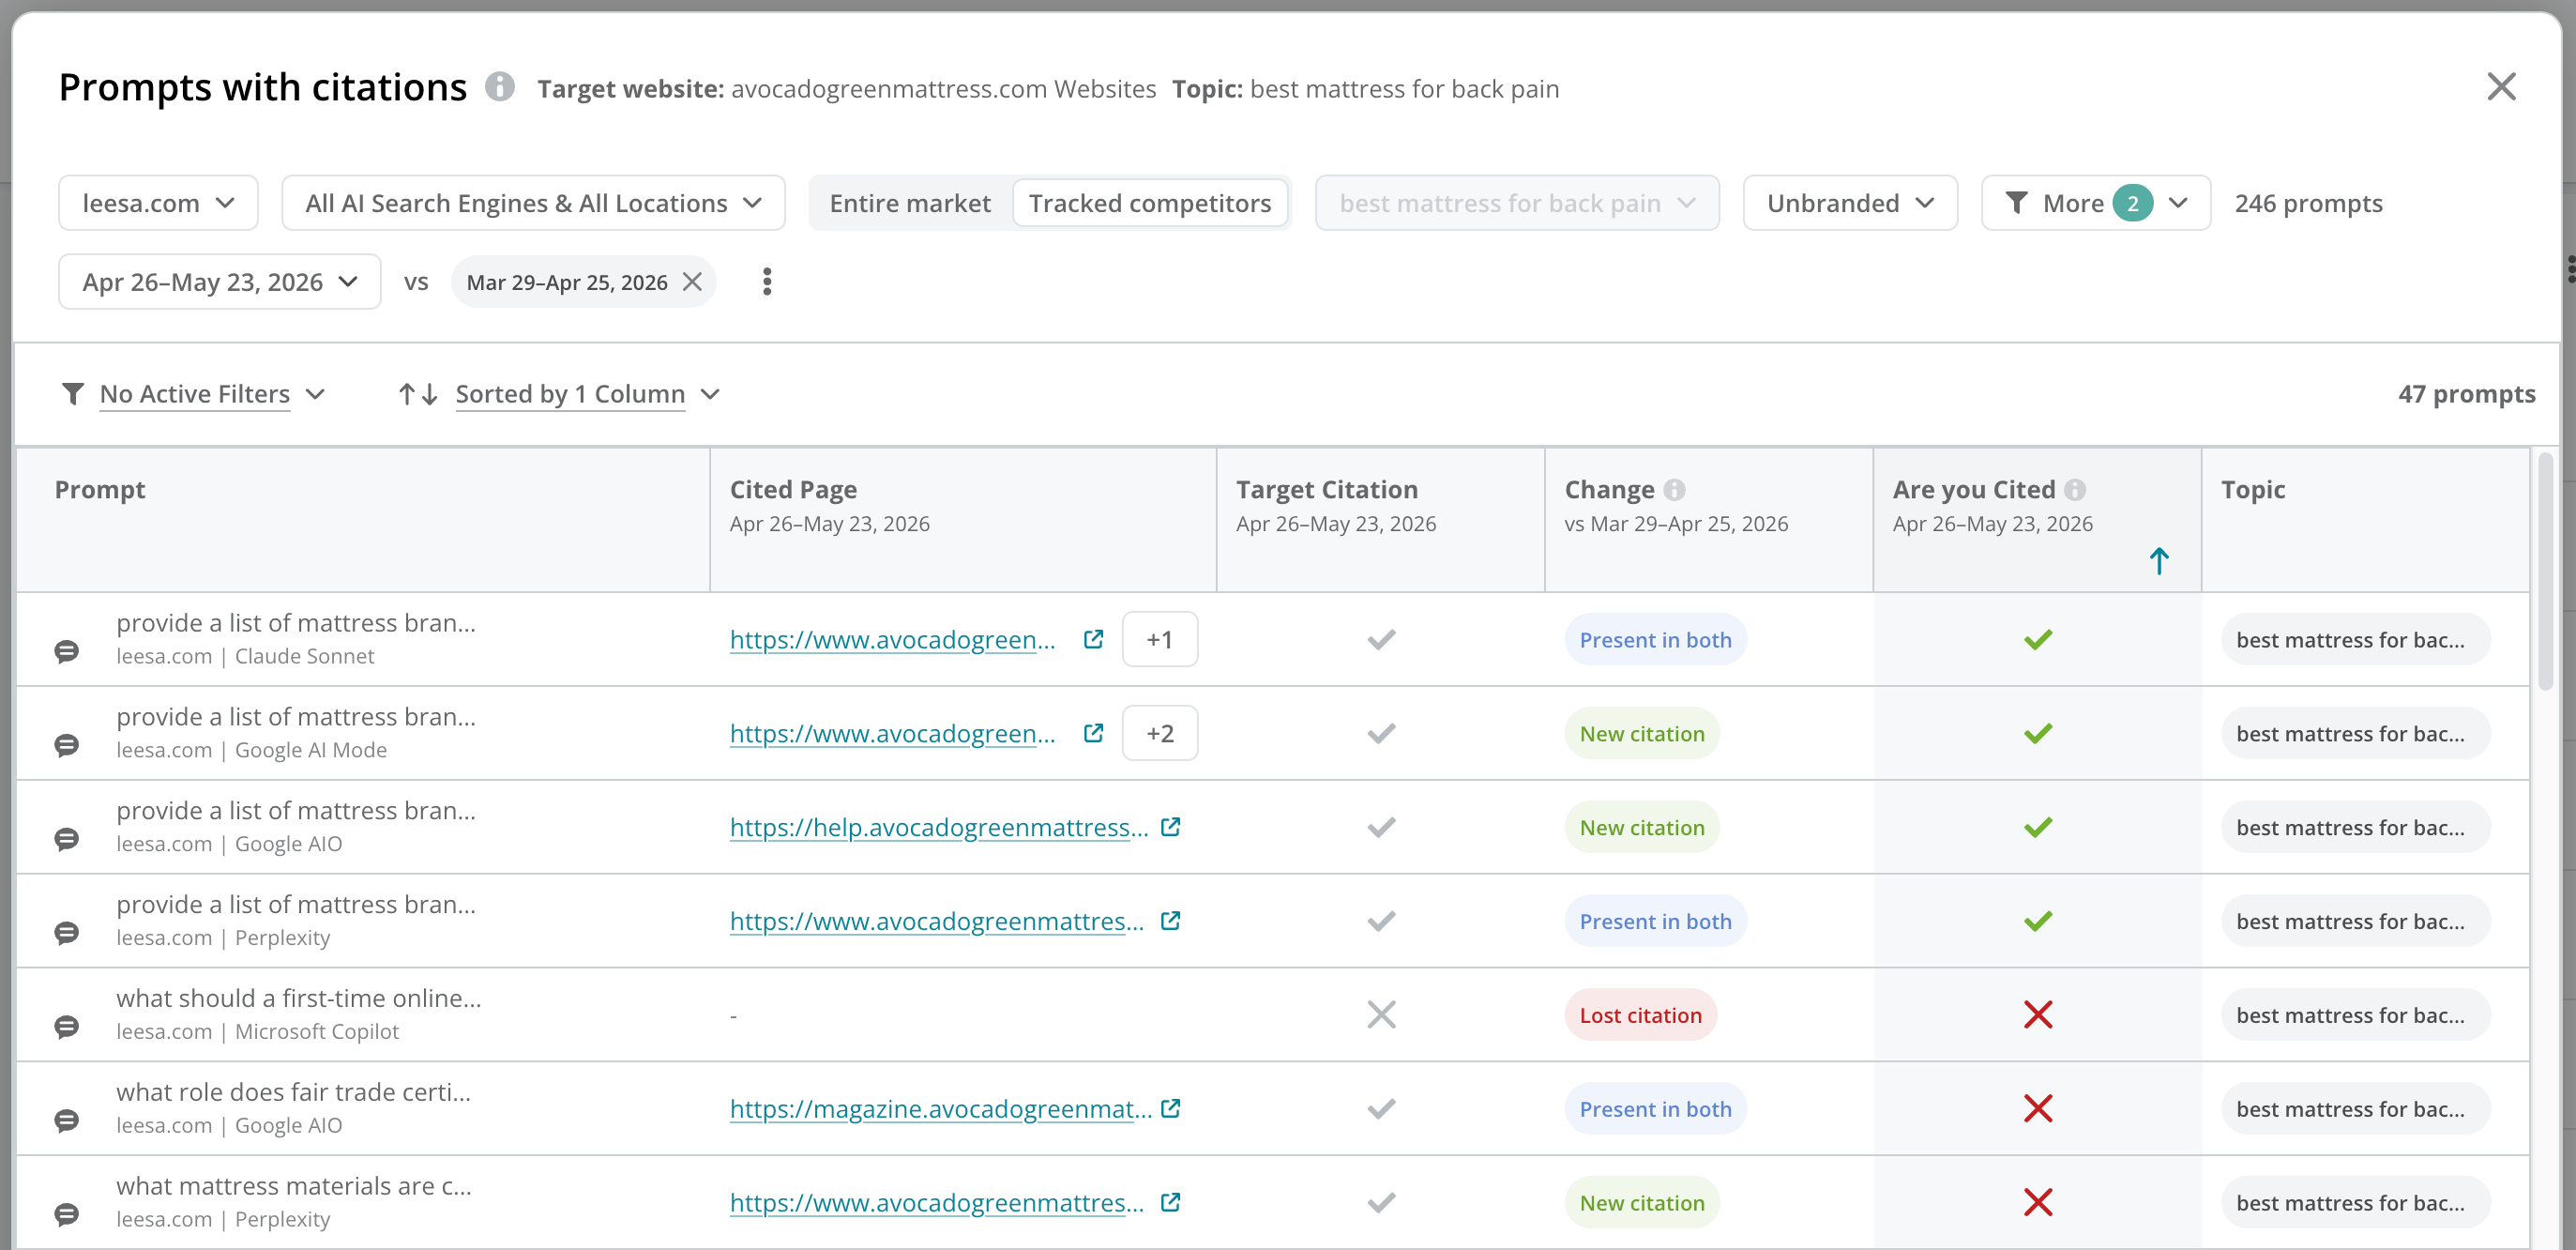Open chat icon for Claude Sonnet prompt row
Viewport: 2576px width, 1250px height.
click(x=67, y=652)
